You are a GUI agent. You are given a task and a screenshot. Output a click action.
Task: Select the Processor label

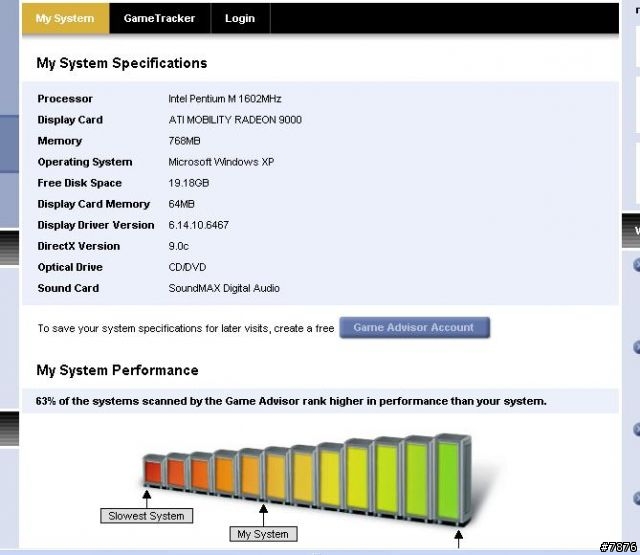[x=65, y=99]
